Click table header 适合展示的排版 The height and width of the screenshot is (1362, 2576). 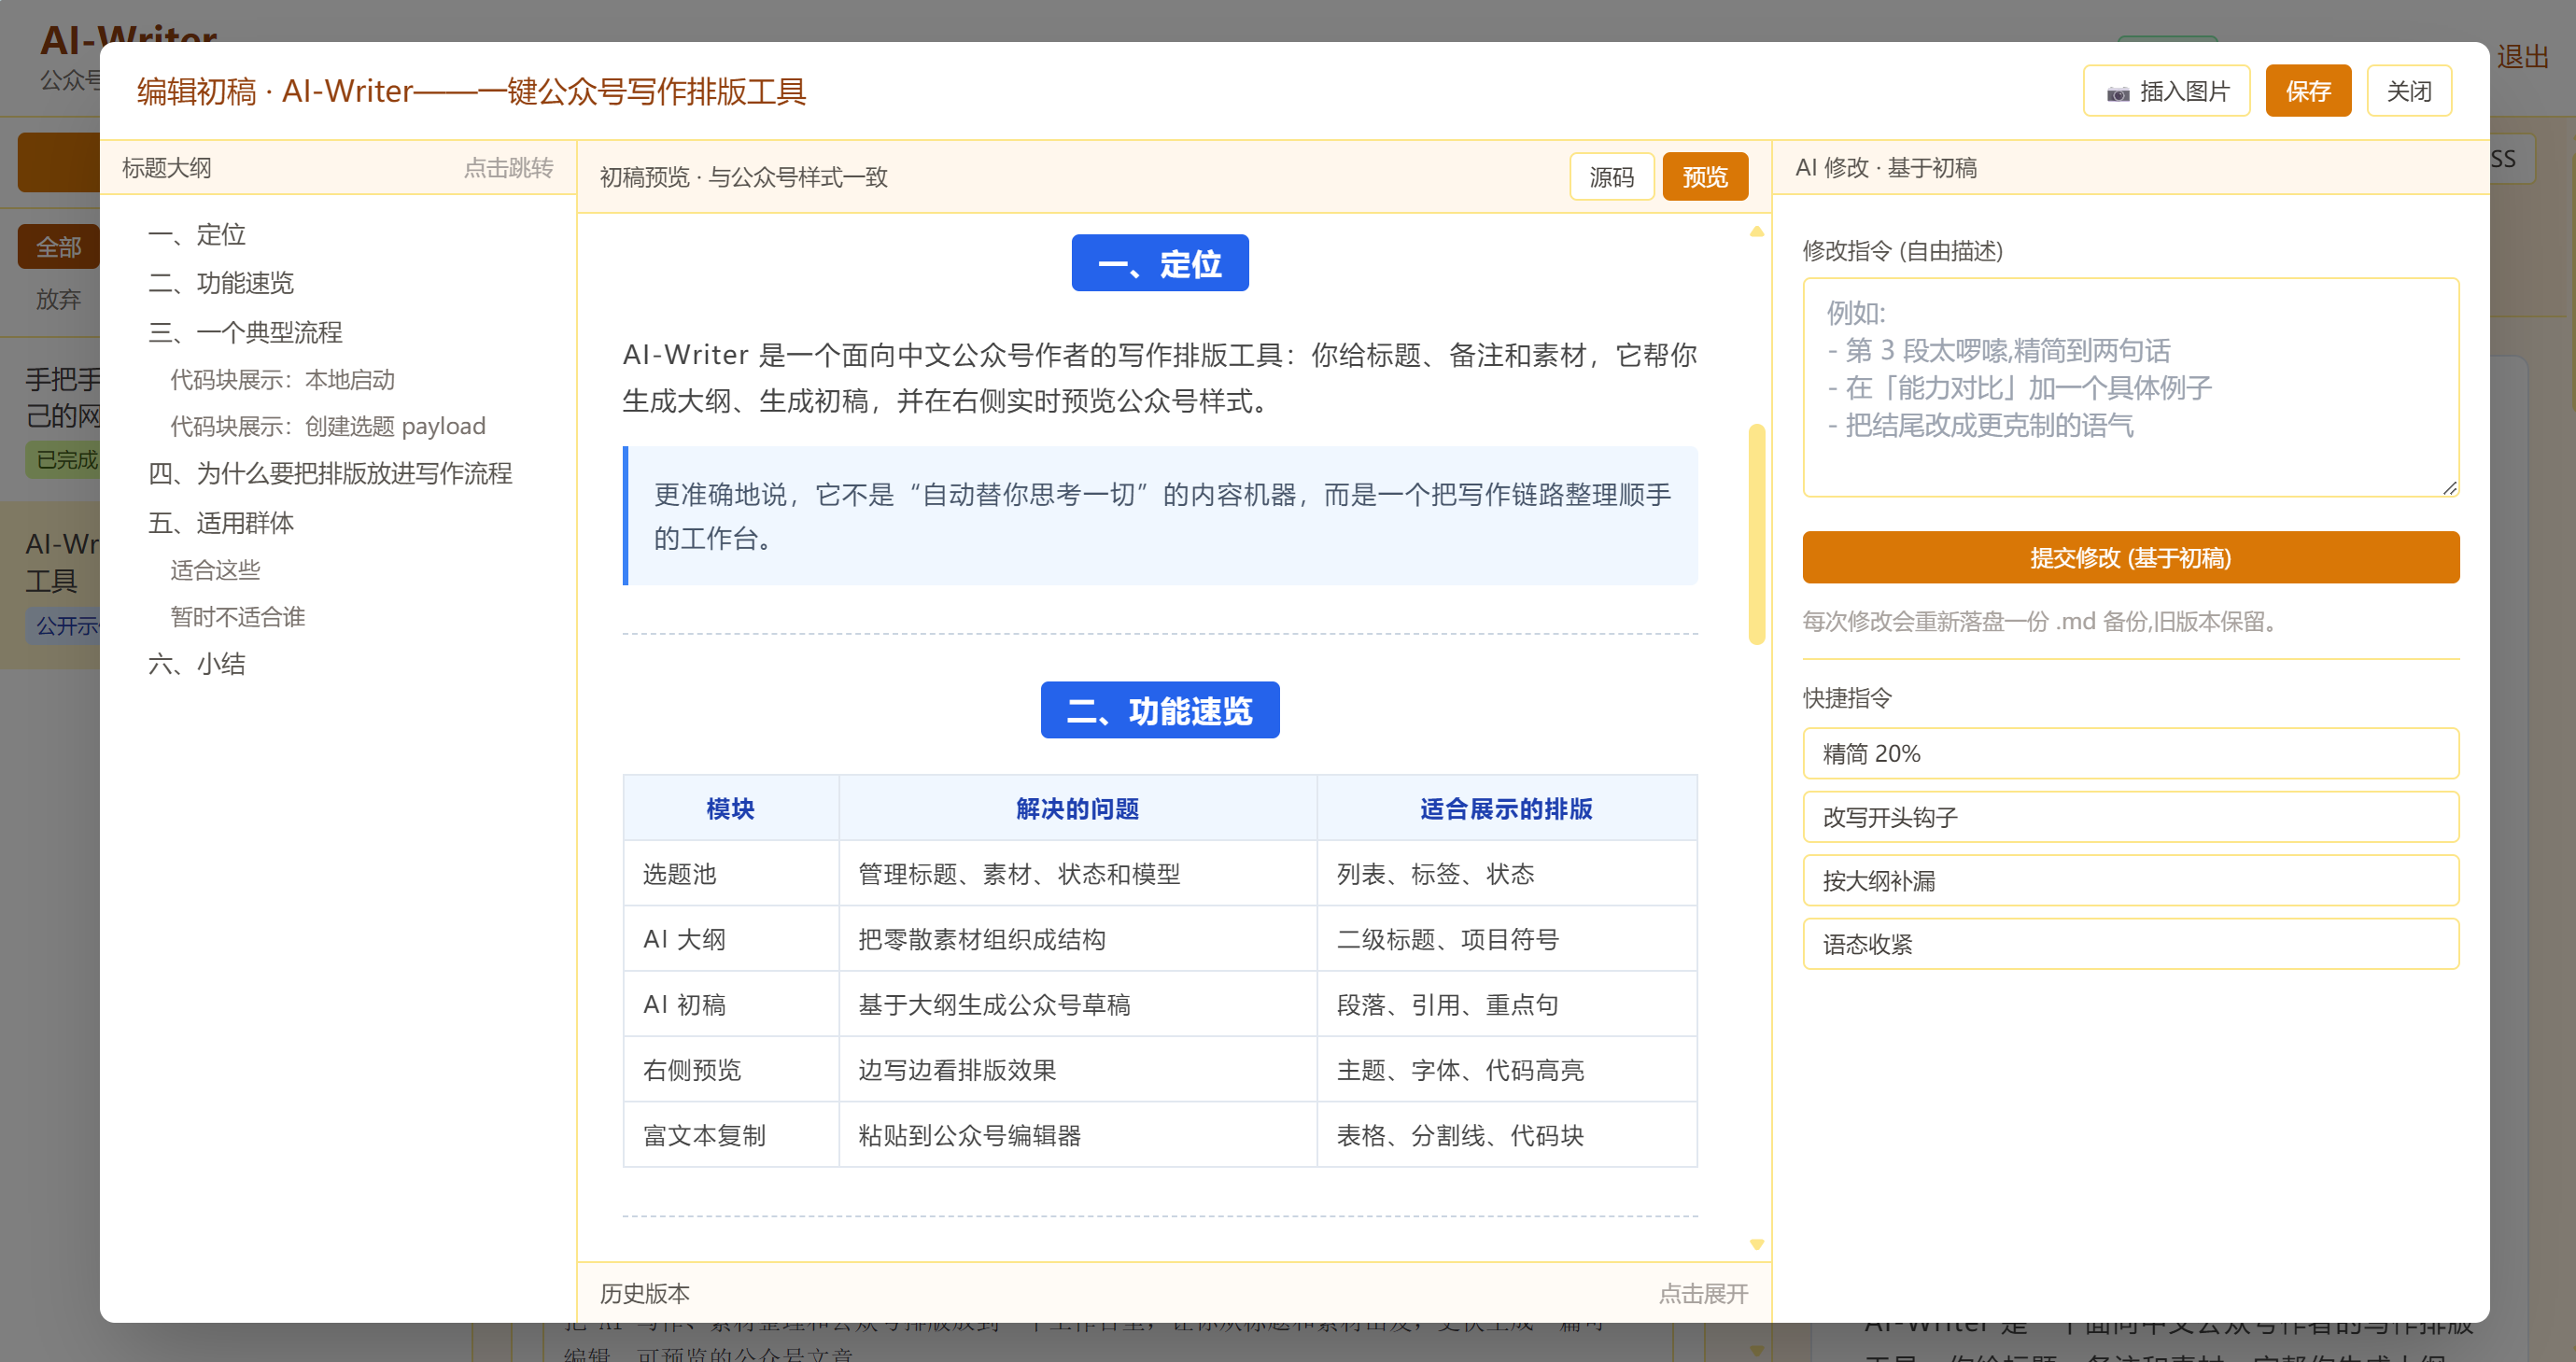coord(1506,808)
